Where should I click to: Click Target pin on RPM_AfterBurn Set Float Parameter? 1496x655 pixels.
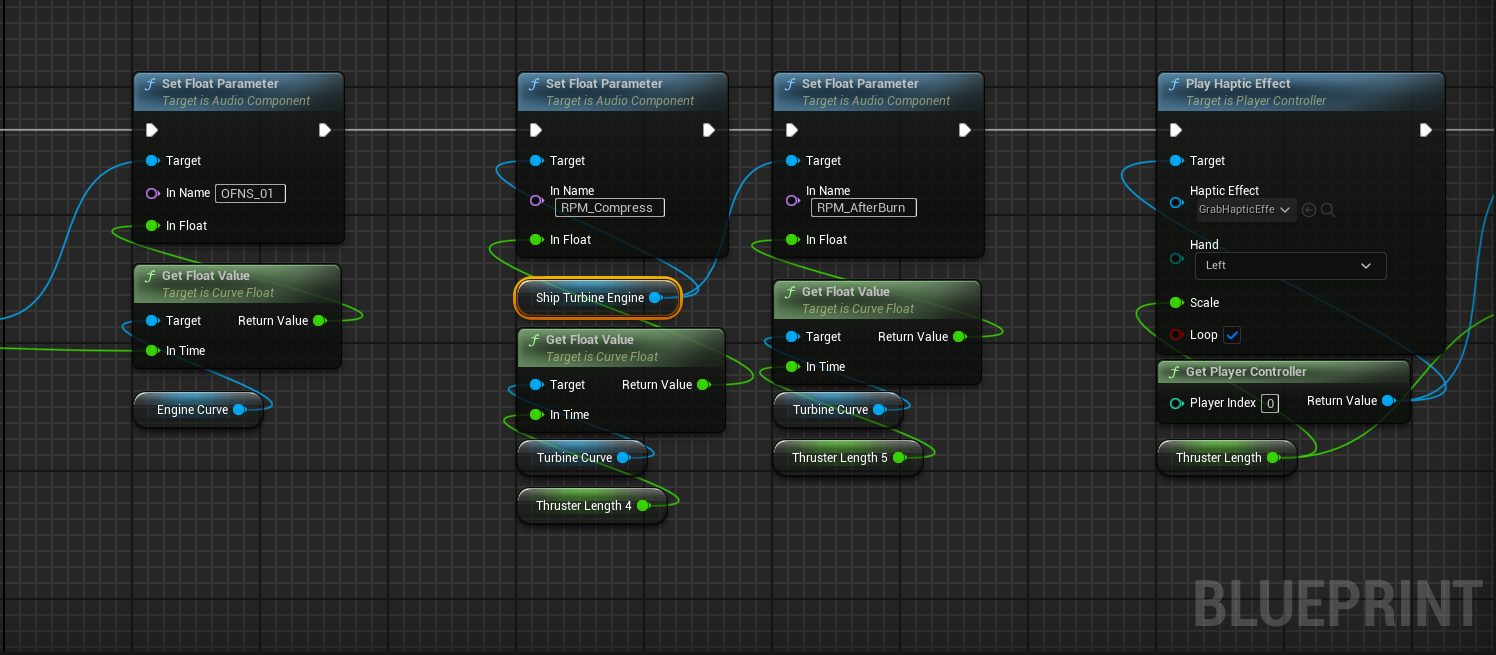click(792, 160)
